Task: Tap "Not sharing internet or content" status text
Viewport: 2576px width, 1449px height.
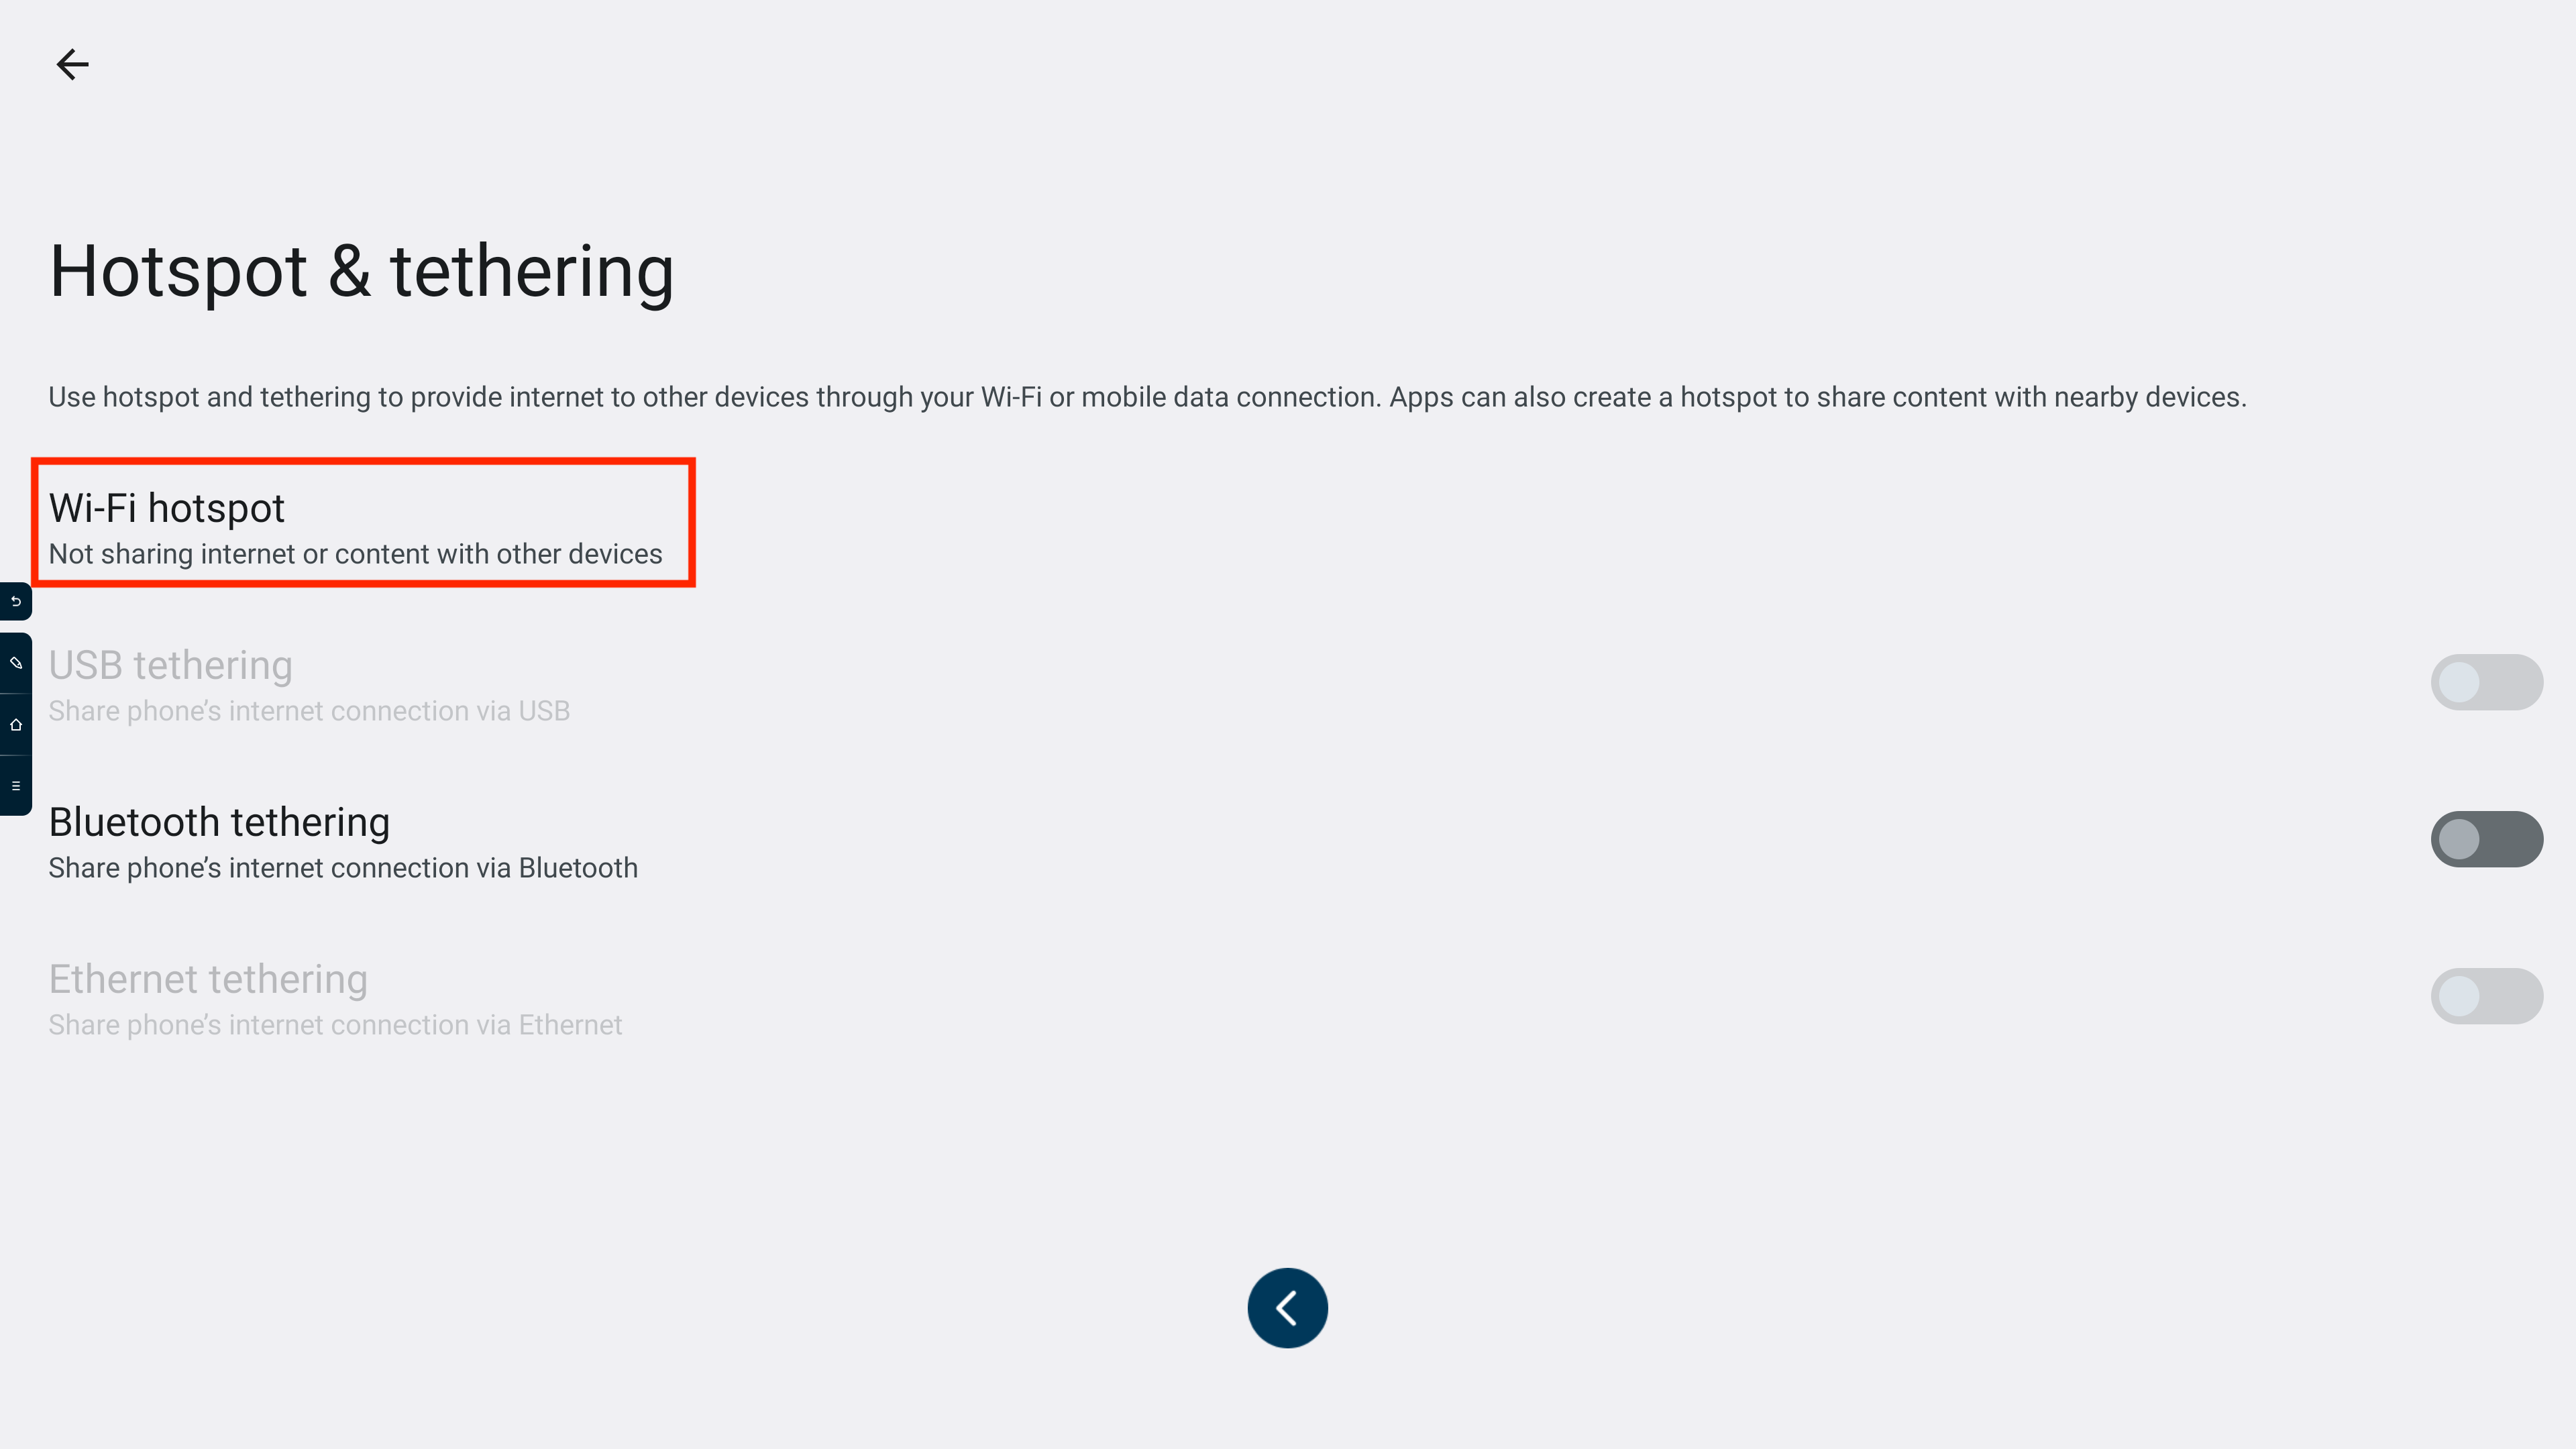Action: (x=355, y=554)
